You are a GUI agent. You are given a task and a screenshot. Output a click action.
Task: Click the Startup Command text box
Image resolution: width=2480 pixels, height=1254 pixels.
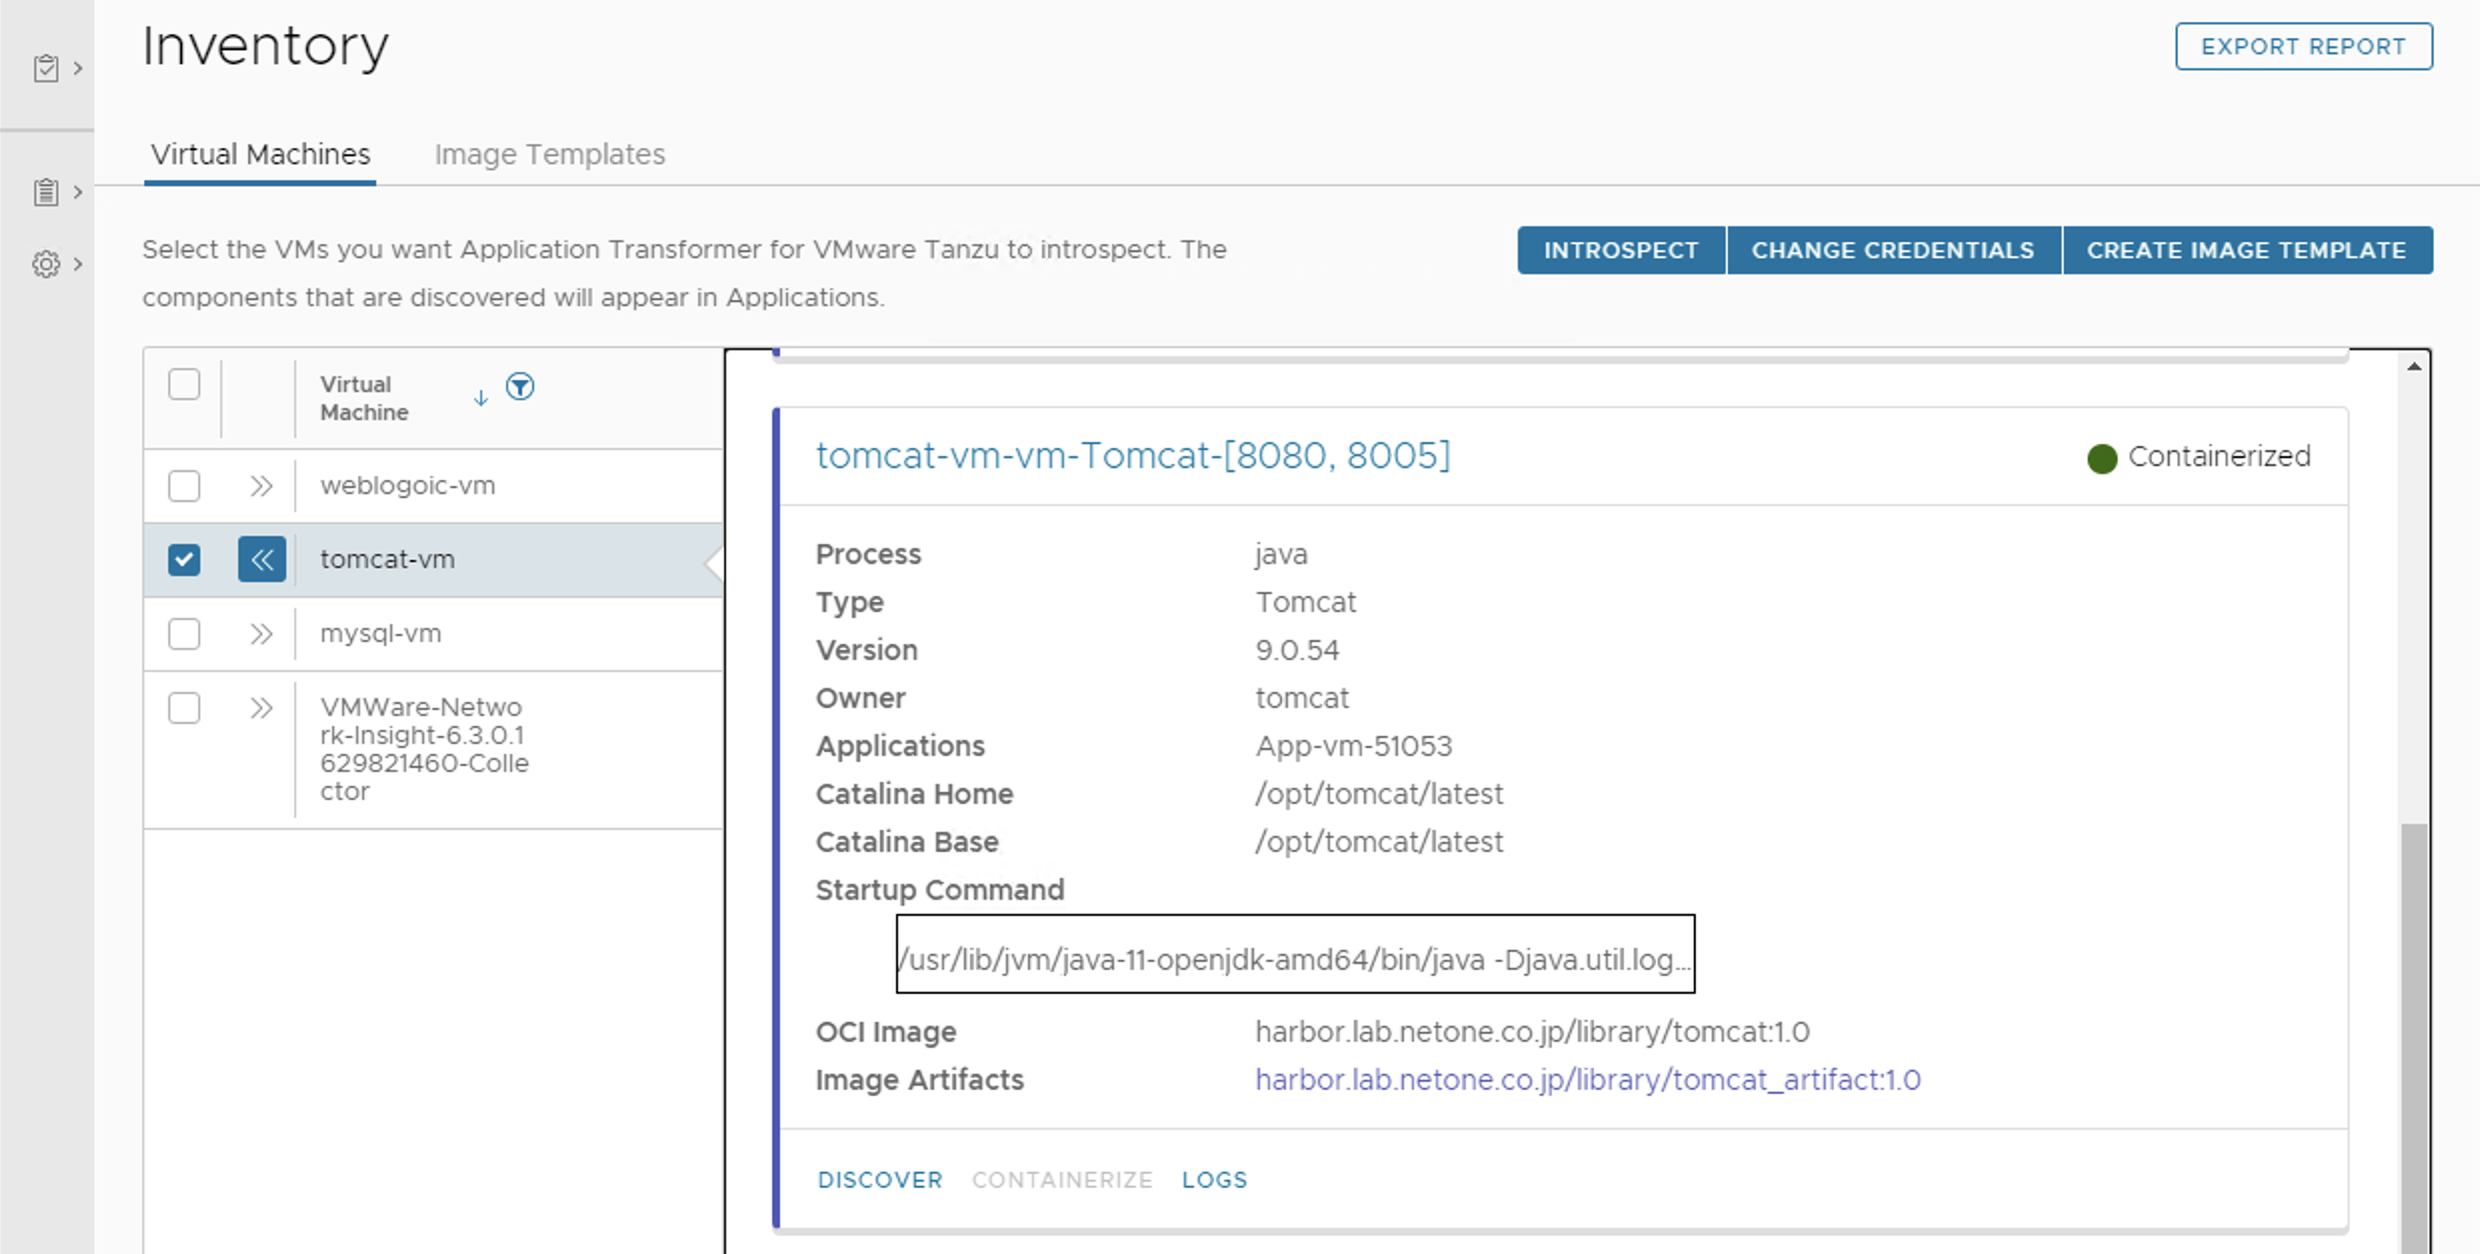click(1295, 954)
